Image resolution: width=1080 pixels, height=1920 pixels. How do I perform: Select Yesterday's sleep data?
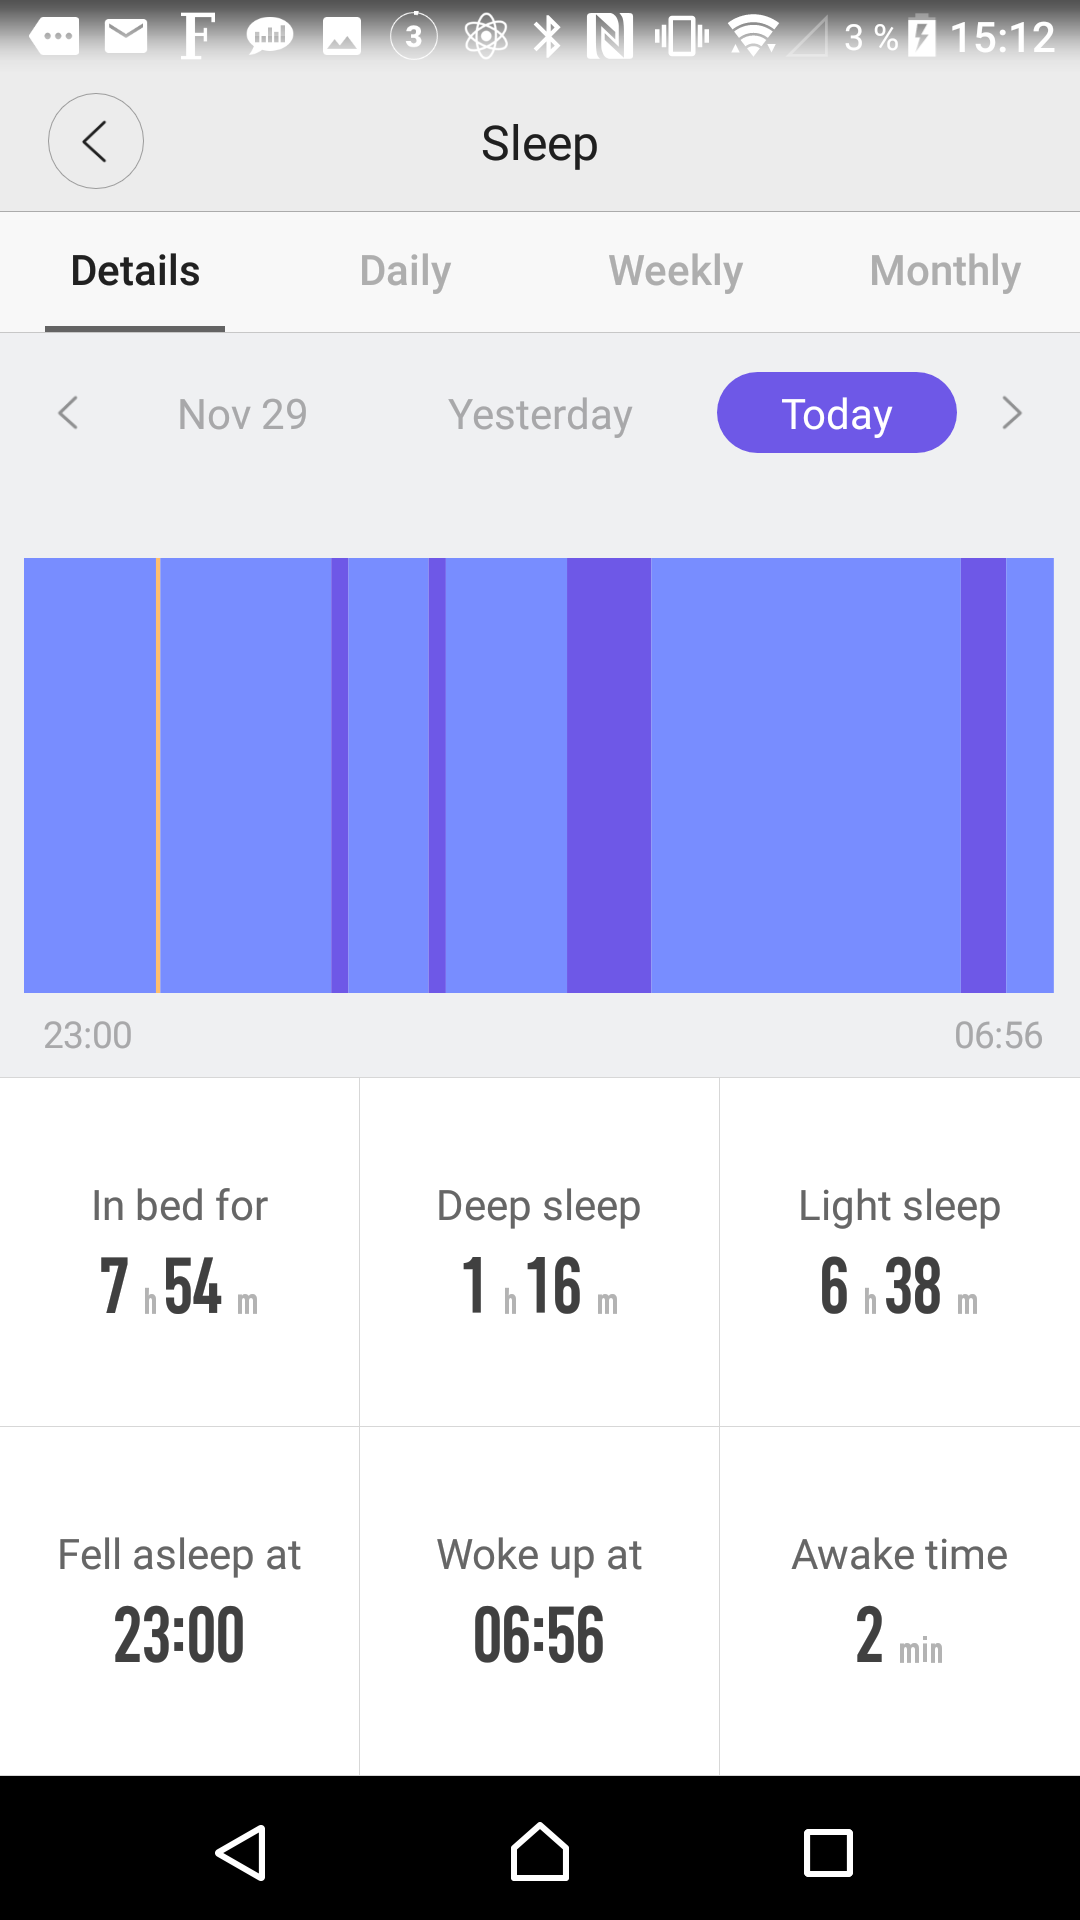(x=540, y=414)
